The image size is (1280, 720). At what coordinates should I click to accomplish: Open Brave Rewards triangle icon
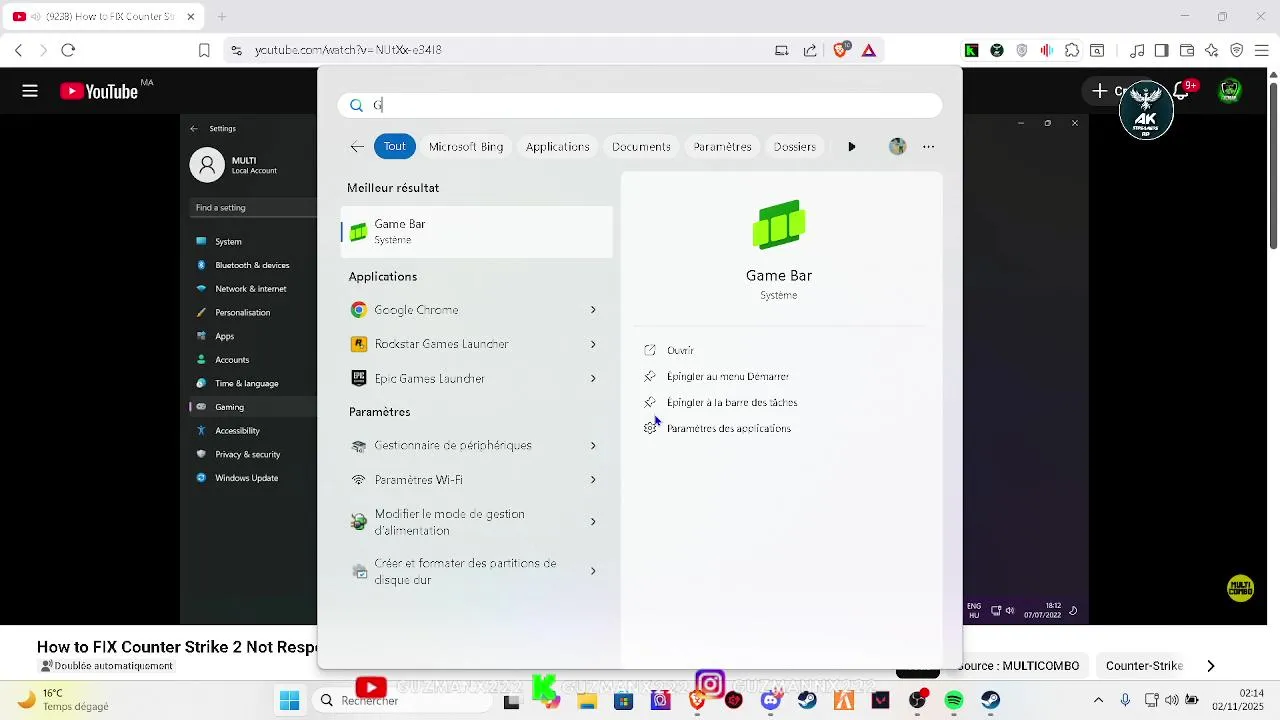(869, 50)
